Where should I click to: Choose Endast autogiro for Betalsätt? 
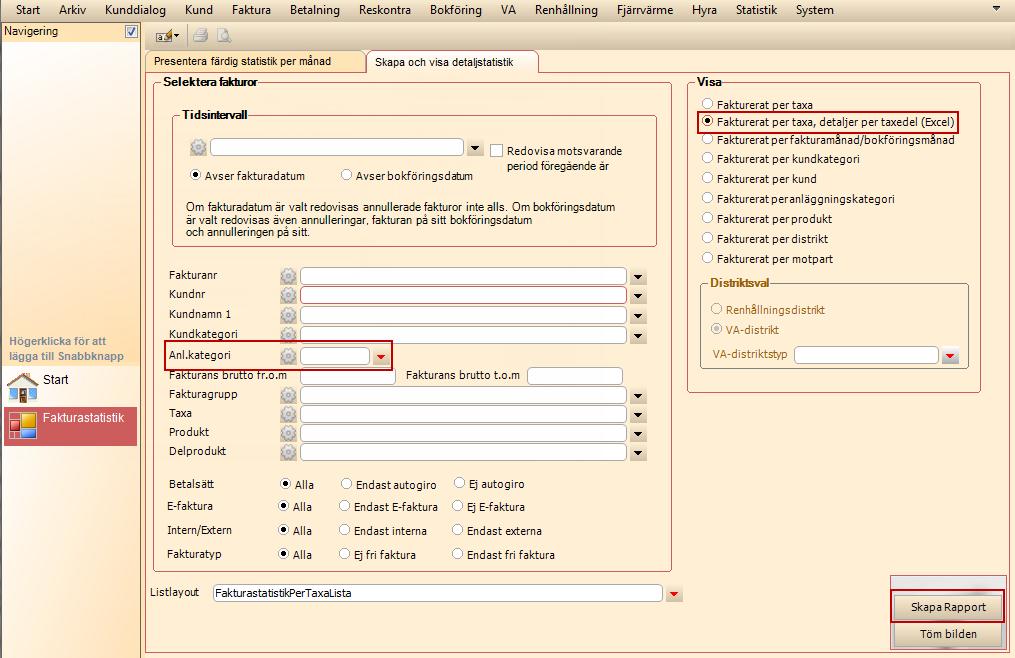tap(346, 484)
